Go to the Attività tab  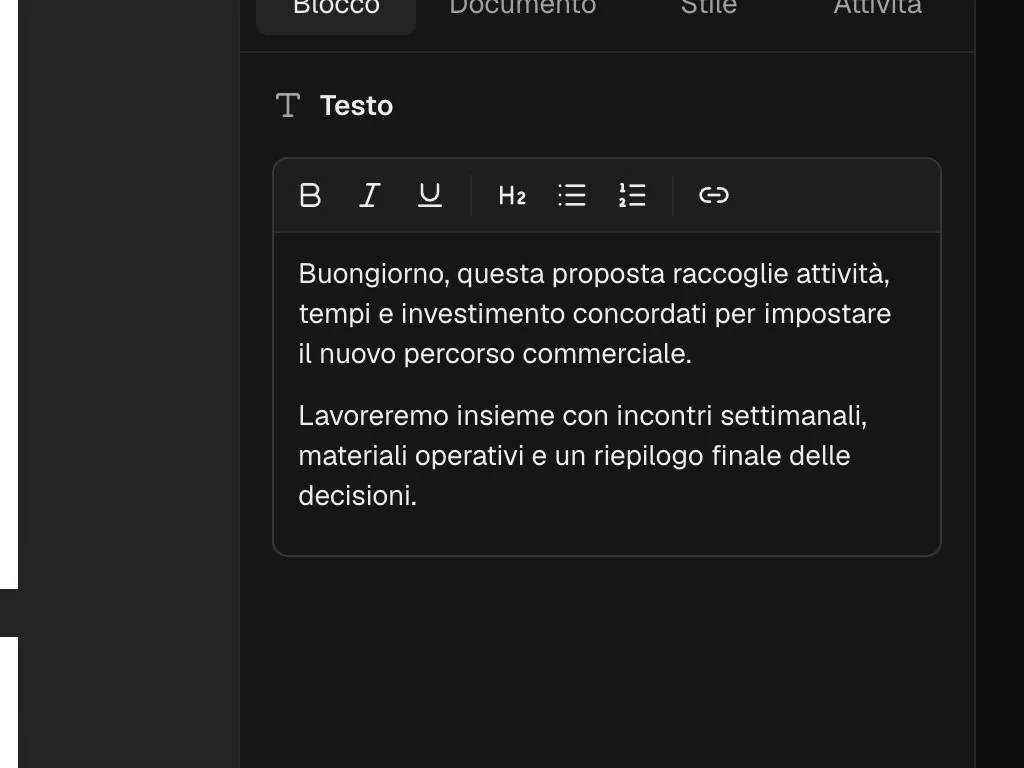878,8
